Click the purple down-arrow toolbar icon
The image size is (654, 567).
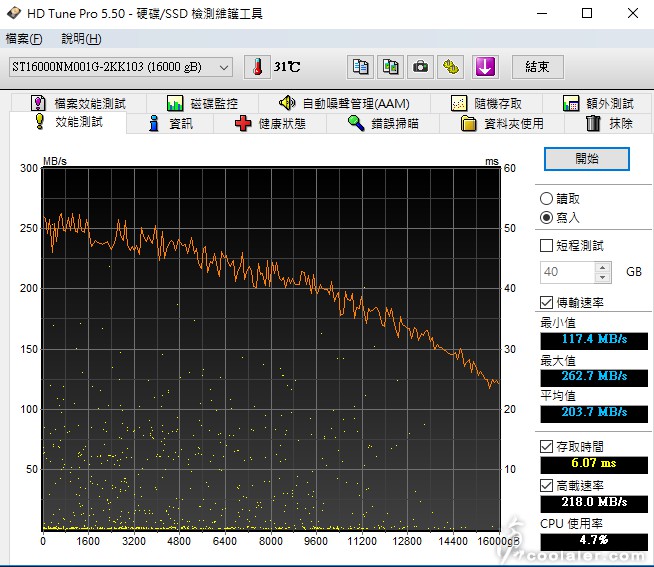(x=485, y=67)
